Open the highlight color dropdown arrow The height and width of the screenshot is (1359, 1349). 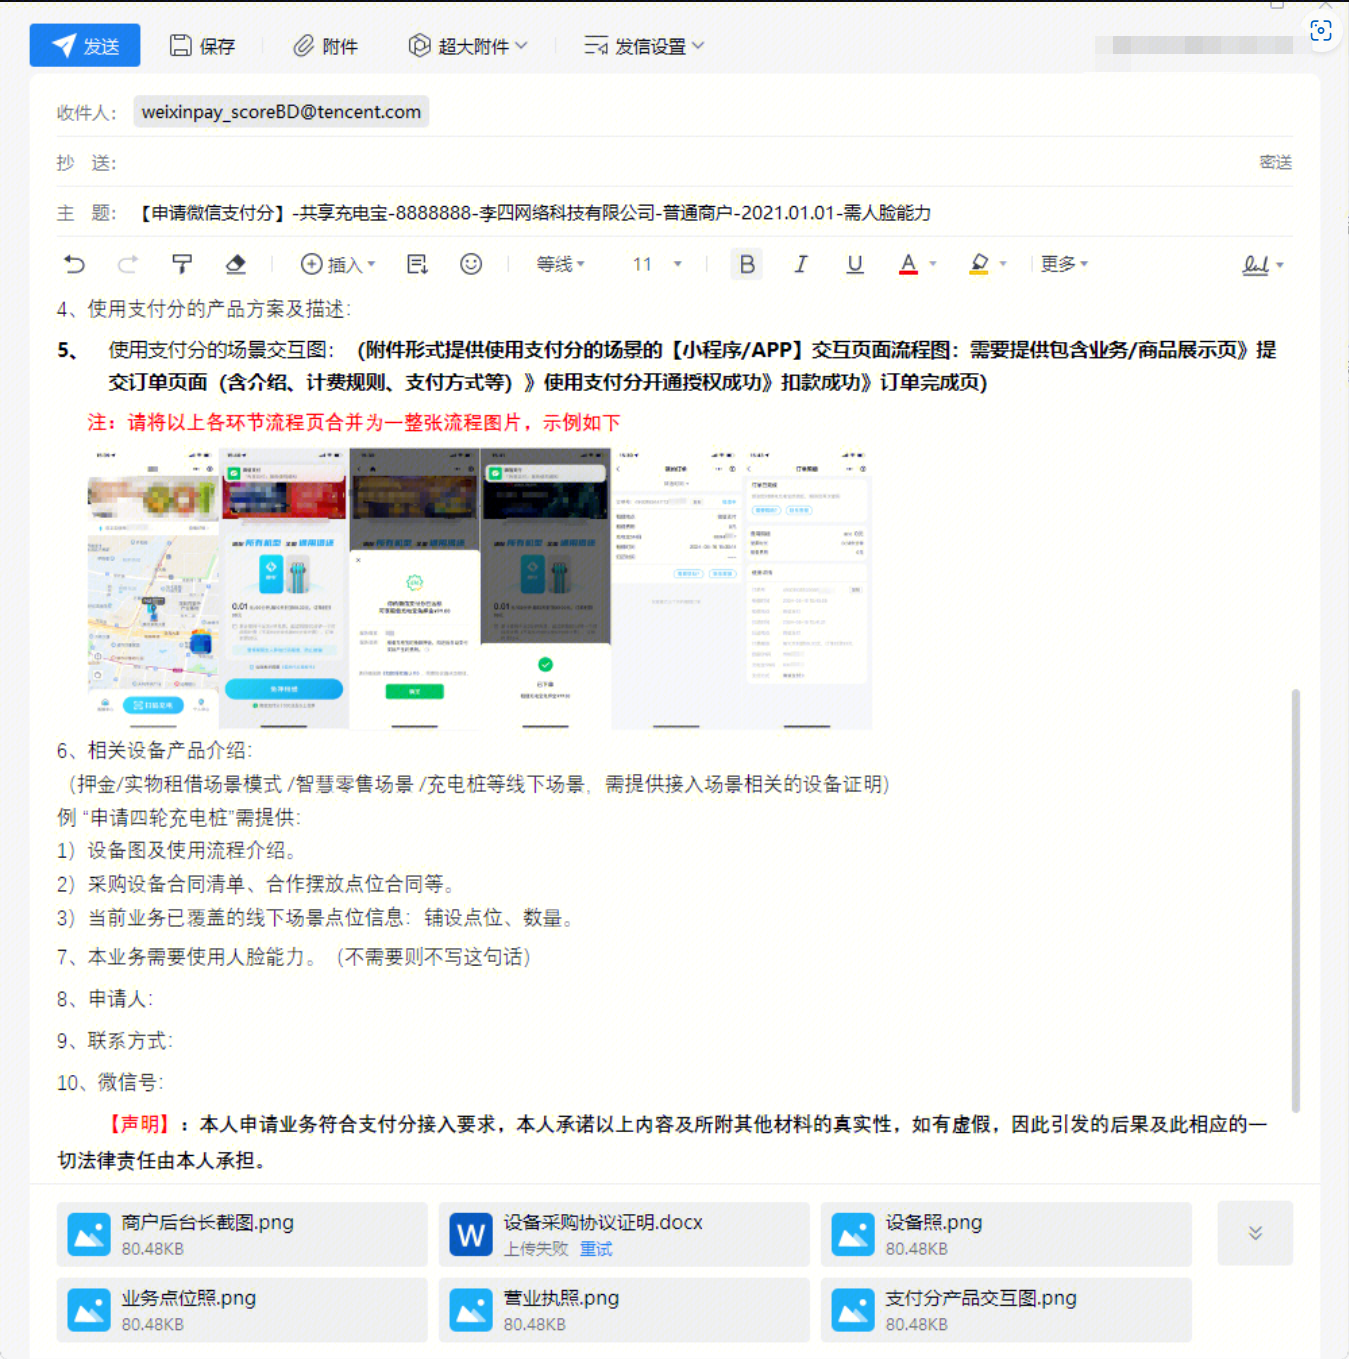point(1003,264)
